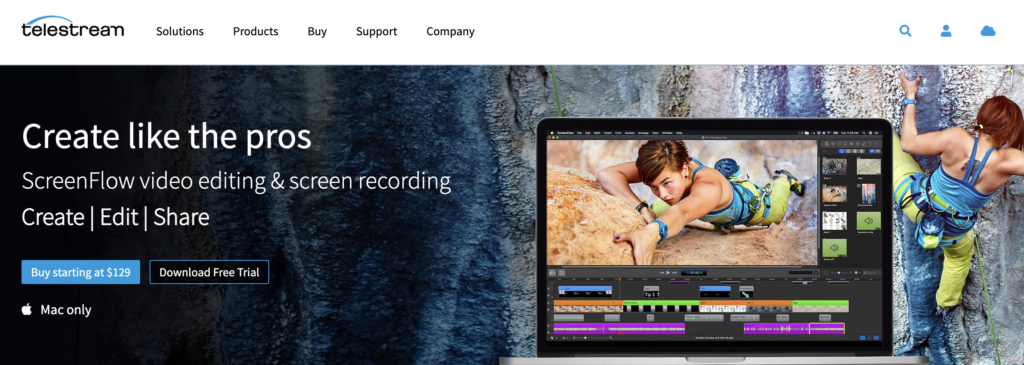
Task: Click the 'Create | Edit | Share' text
Action: tap(116, 217)
